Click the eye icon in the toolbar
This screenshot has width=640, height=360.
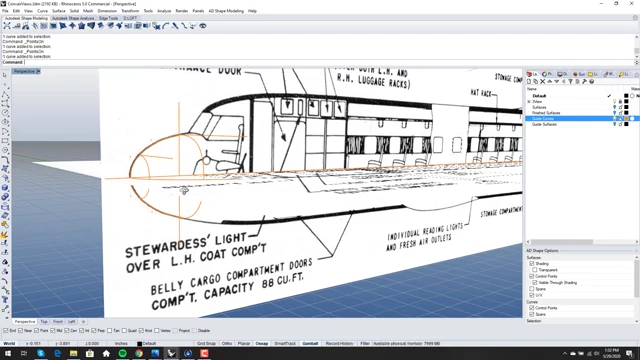coord(202,26)
